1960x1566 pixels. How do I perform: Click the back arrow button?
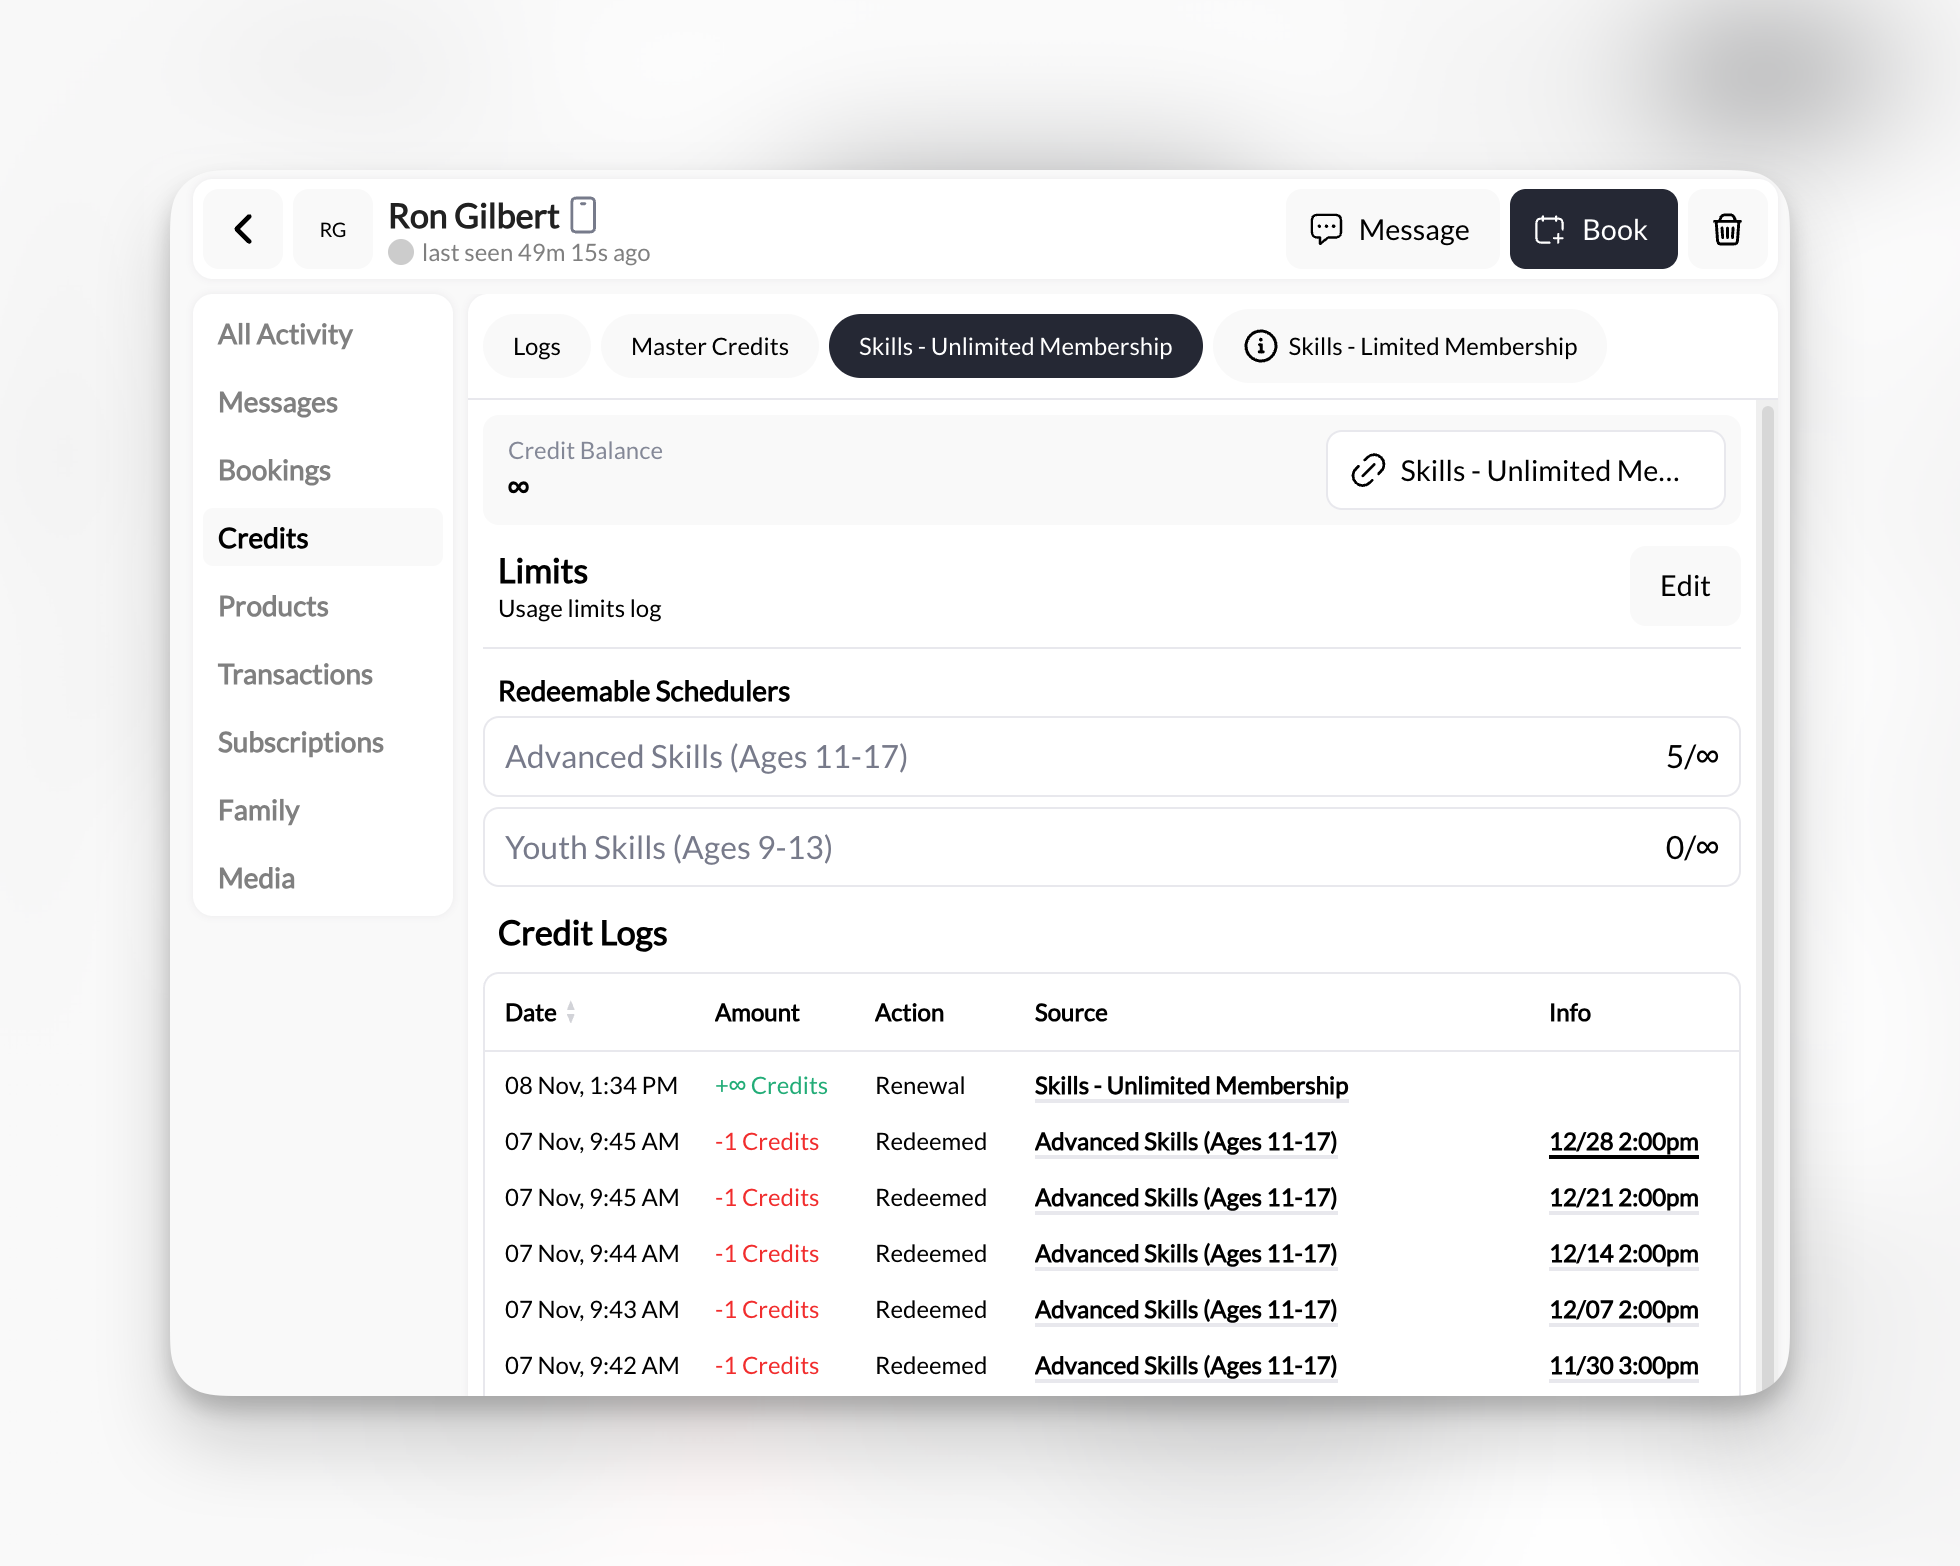[x=243, y=229]
